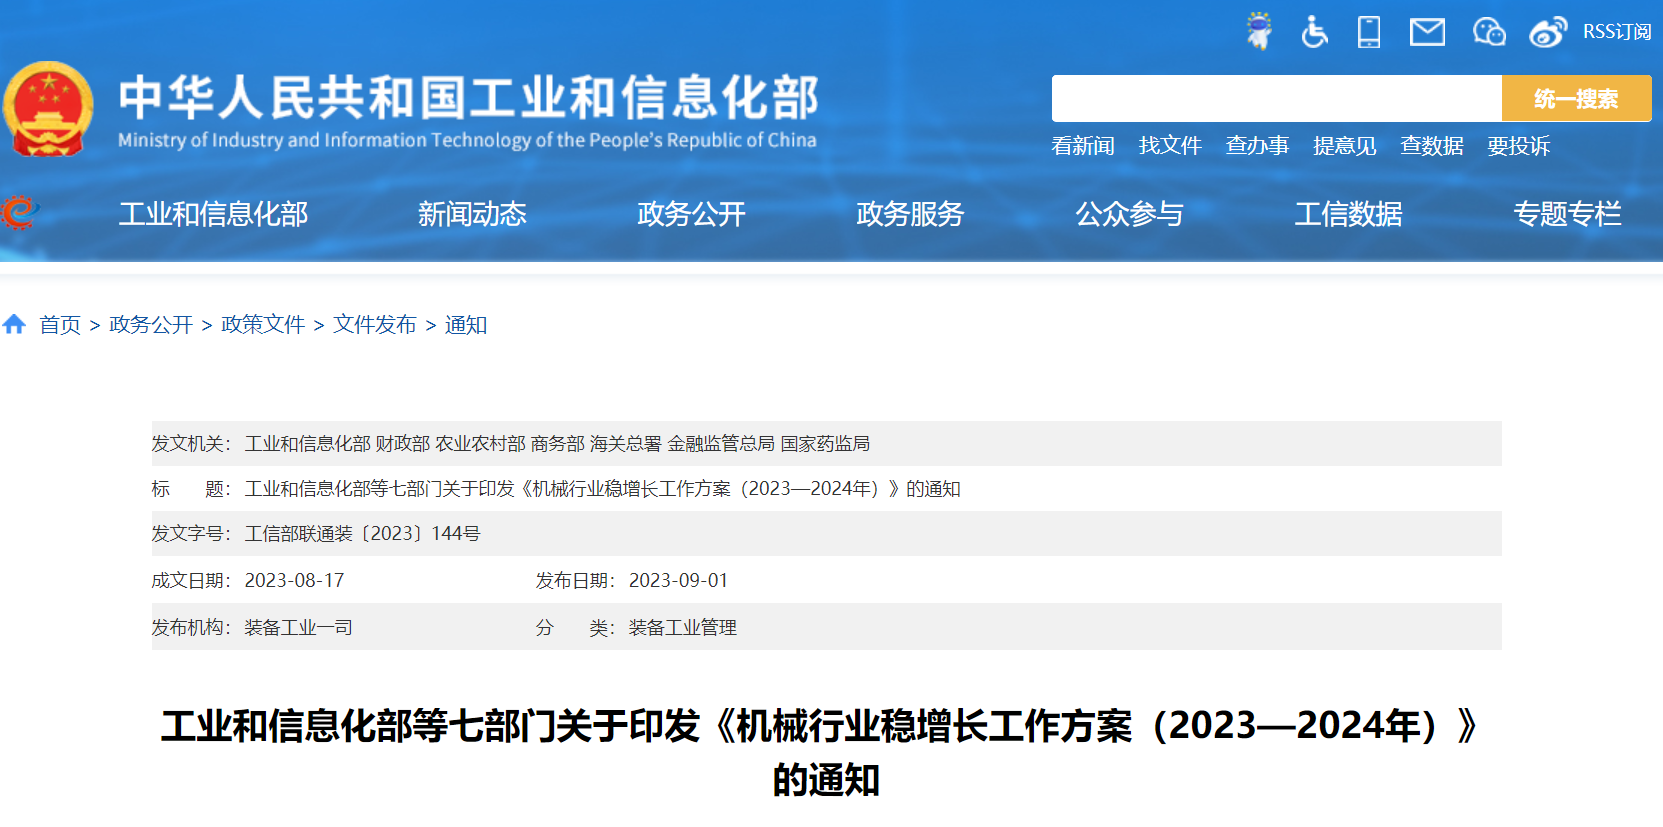Click the red gear icon left of navigation
This screenshot has height=827, width=1663.
18,213
